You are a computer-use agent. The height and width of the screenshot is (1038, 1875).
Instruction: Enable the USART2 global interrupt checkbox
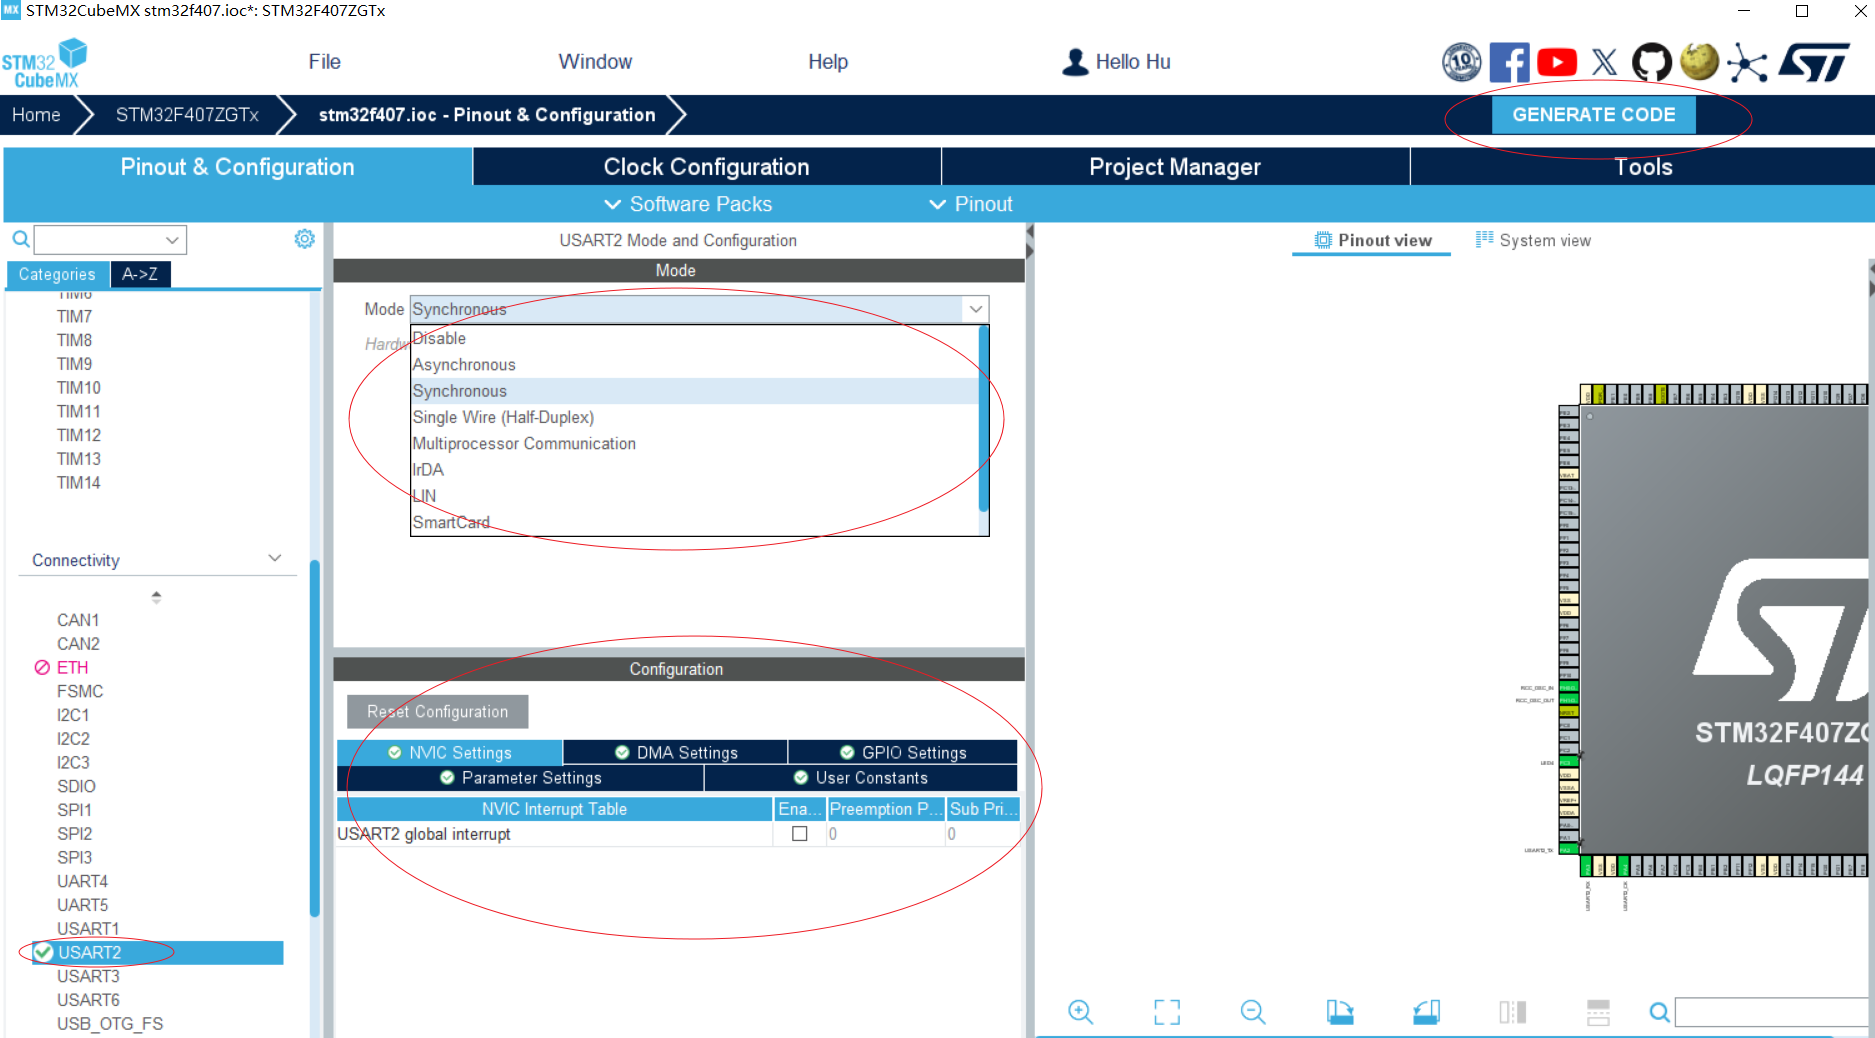tap(800, 834)
